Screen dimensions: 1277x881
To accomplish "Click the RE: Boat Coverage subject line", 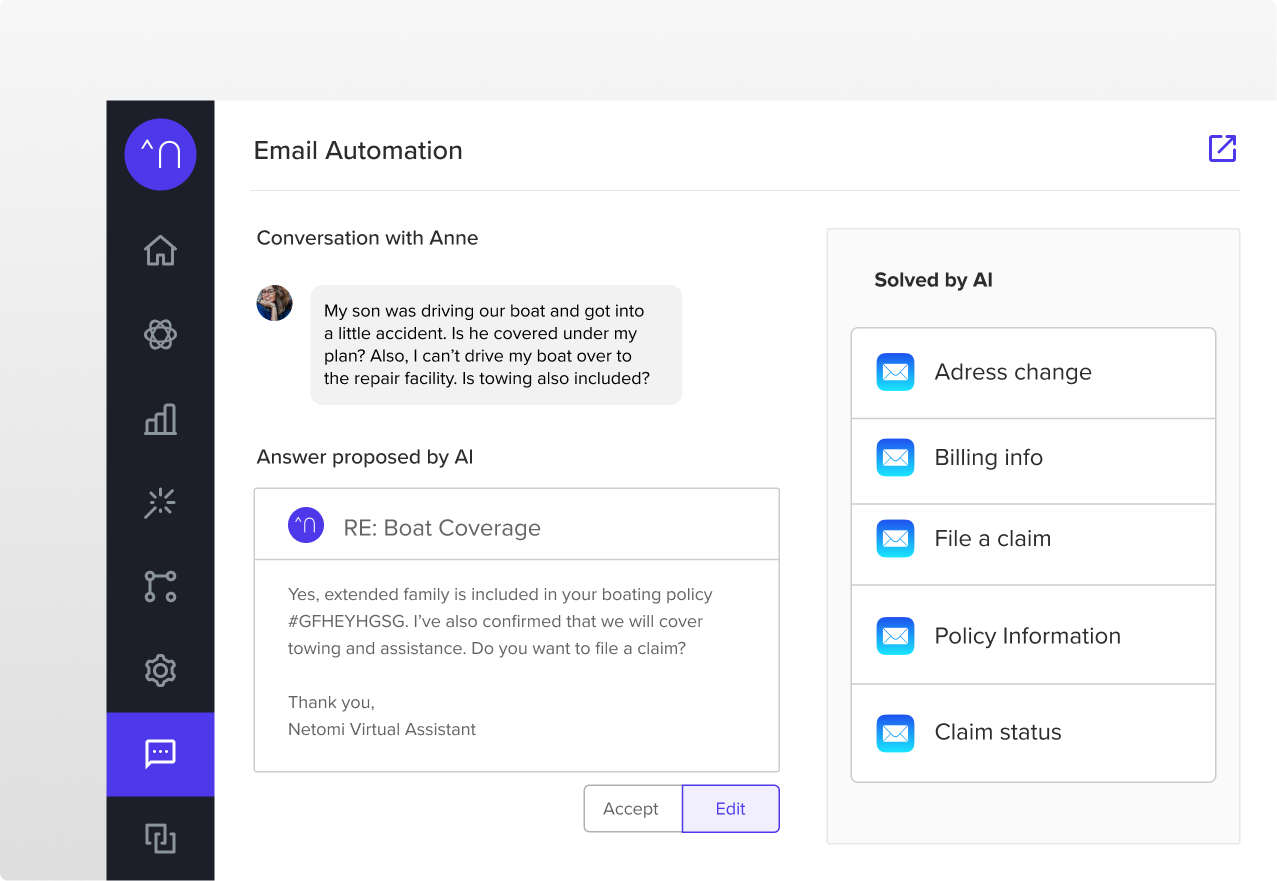I will pyautogui.click(x=442, y=528).
